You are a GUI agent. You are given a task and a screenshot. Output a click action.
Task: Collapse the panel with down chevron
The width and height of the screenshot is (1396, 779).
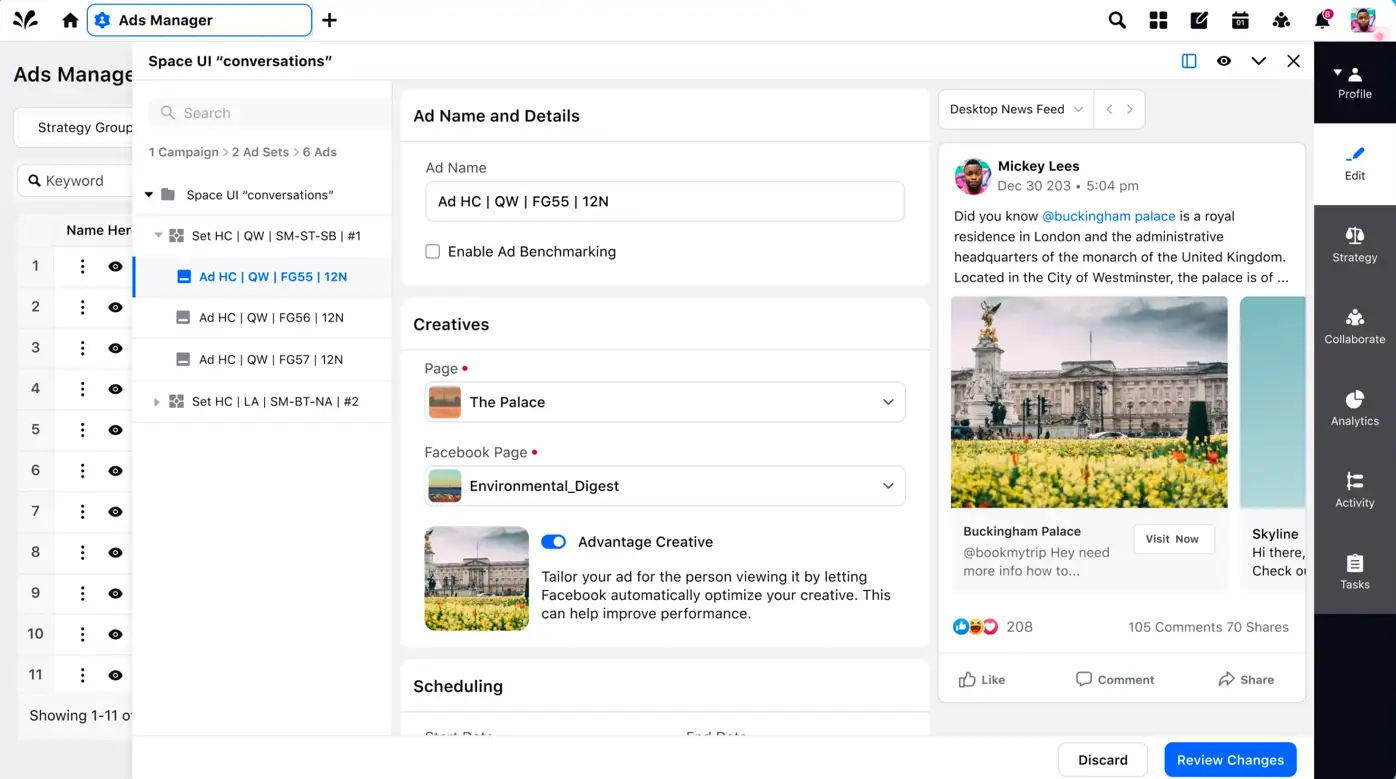tap(1259, 61)
